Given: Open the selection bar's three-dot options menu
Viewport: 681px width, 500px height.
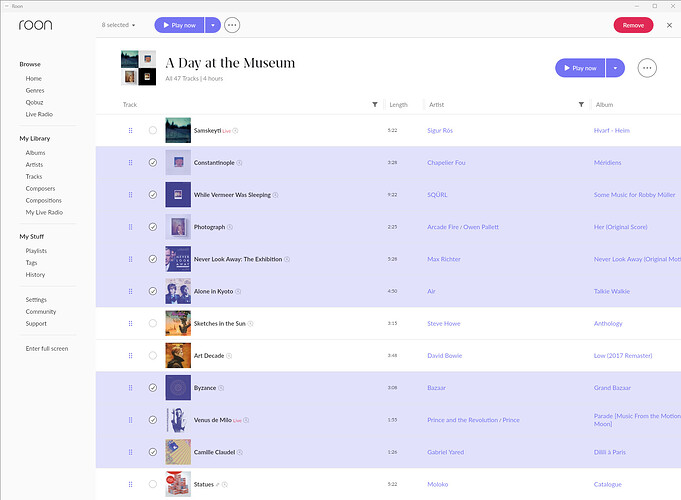Looking at the screenshot, I should coord(232,25).
